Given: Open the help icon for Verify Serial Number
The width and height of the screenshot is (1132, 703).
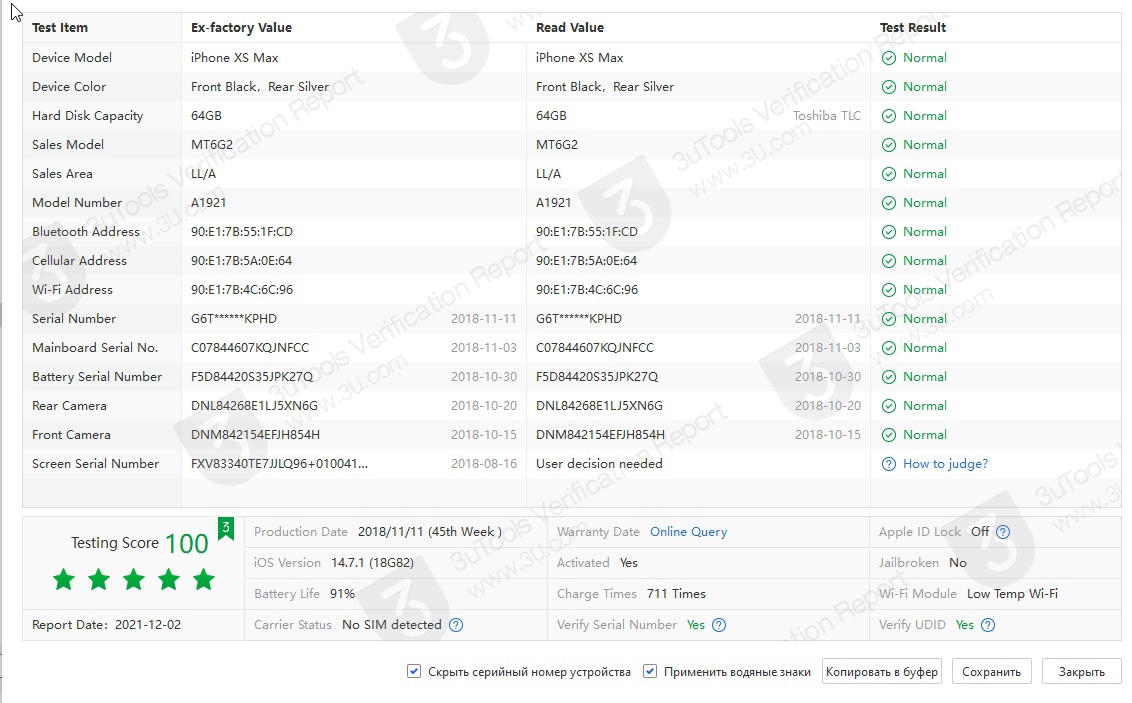Looking at the screenshot, I should pos(719,625).
